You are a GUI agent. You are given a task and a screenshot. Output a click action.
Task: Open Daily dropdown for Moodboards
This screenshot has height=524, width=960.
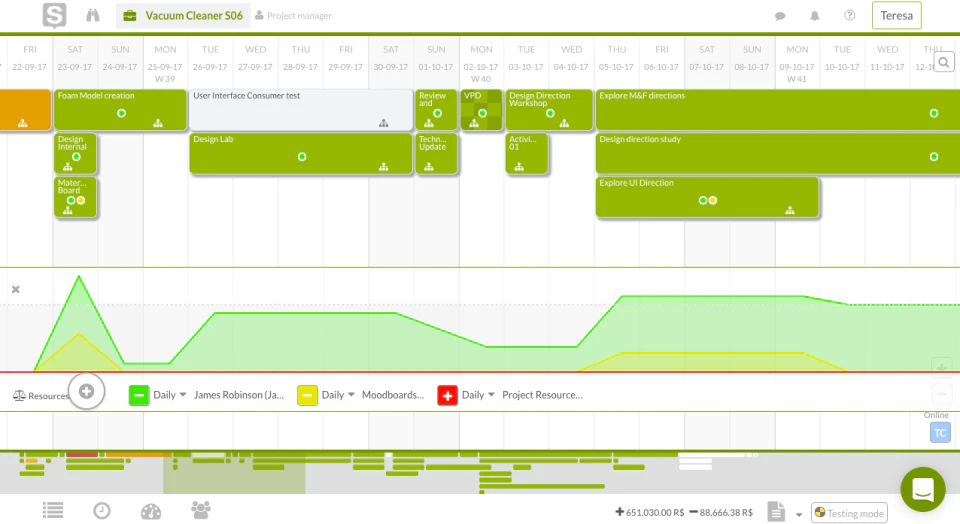(338, 395)
